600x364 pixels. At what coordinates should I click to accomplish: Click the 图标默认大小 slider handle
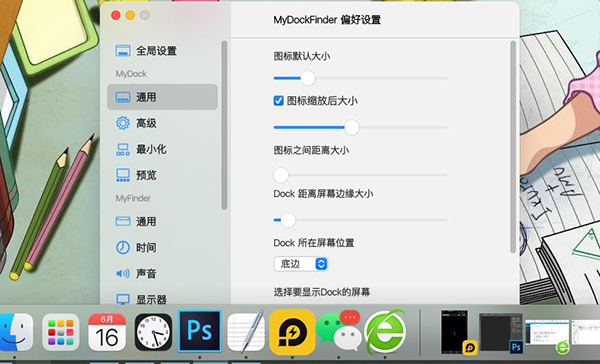(x=307, y=78)
